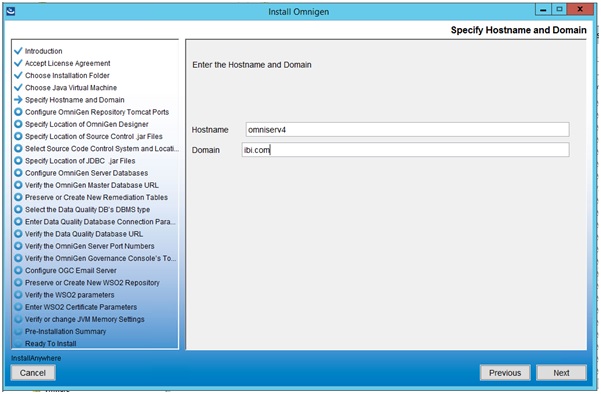Click the Specify Location of OmniGen Designer text
The height and width of the screenshot is (394, 601).
click(x=87, y=124)
